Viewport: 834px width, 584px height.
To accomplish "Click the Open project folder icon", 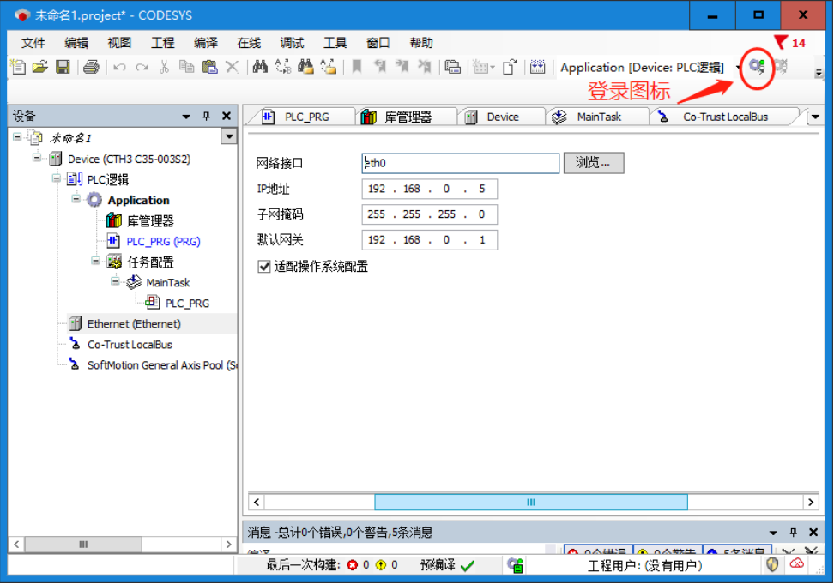I will (40, 67).
